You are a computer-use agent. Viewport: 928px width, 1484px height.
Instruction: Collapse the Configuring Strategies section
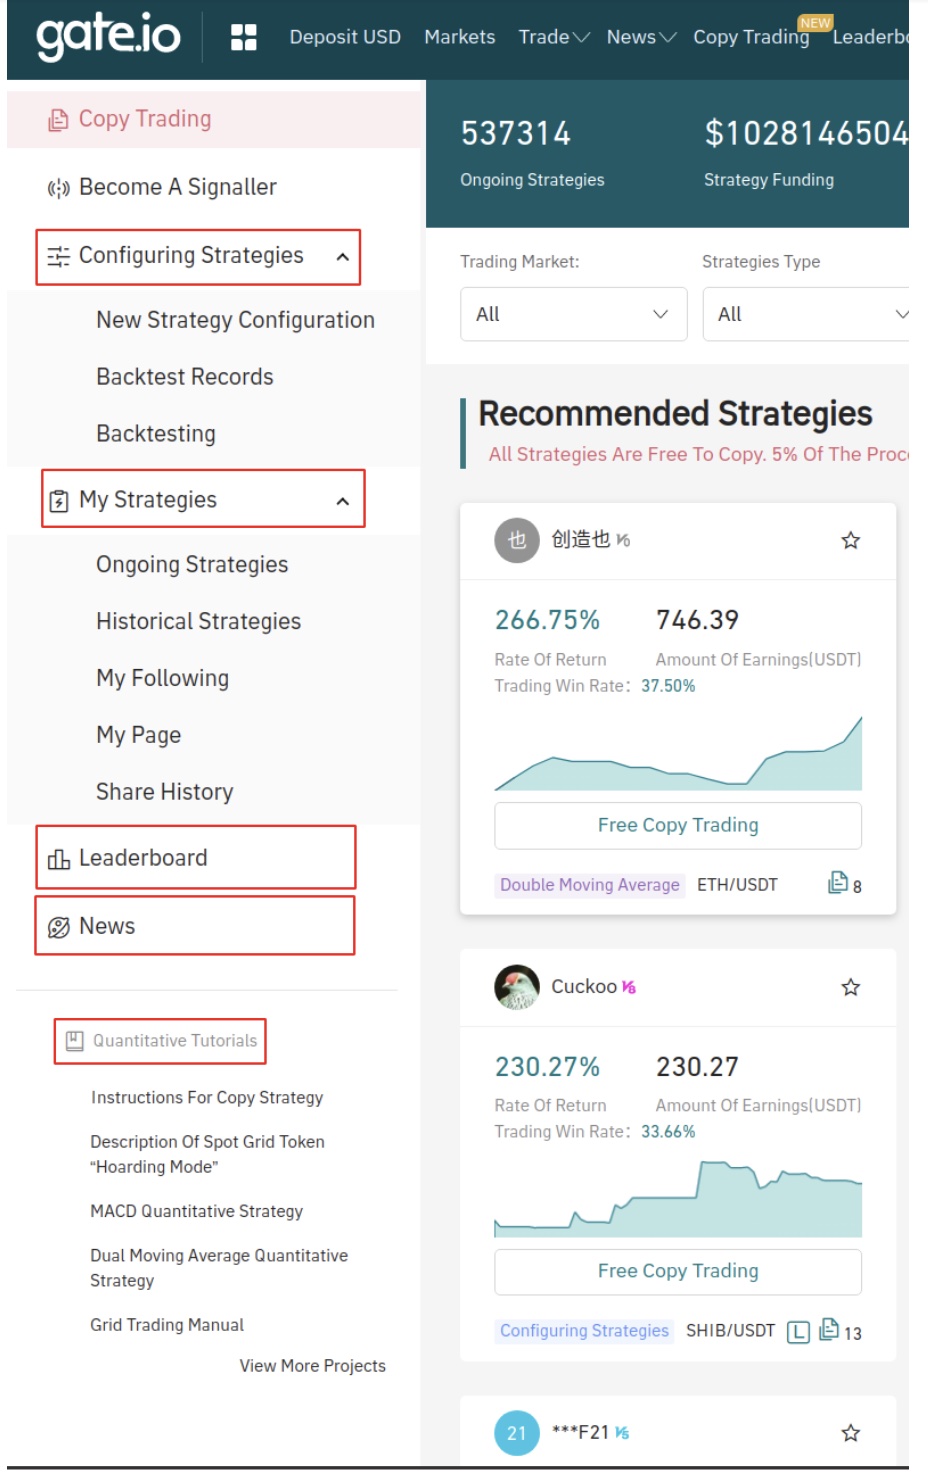[342, 257]
